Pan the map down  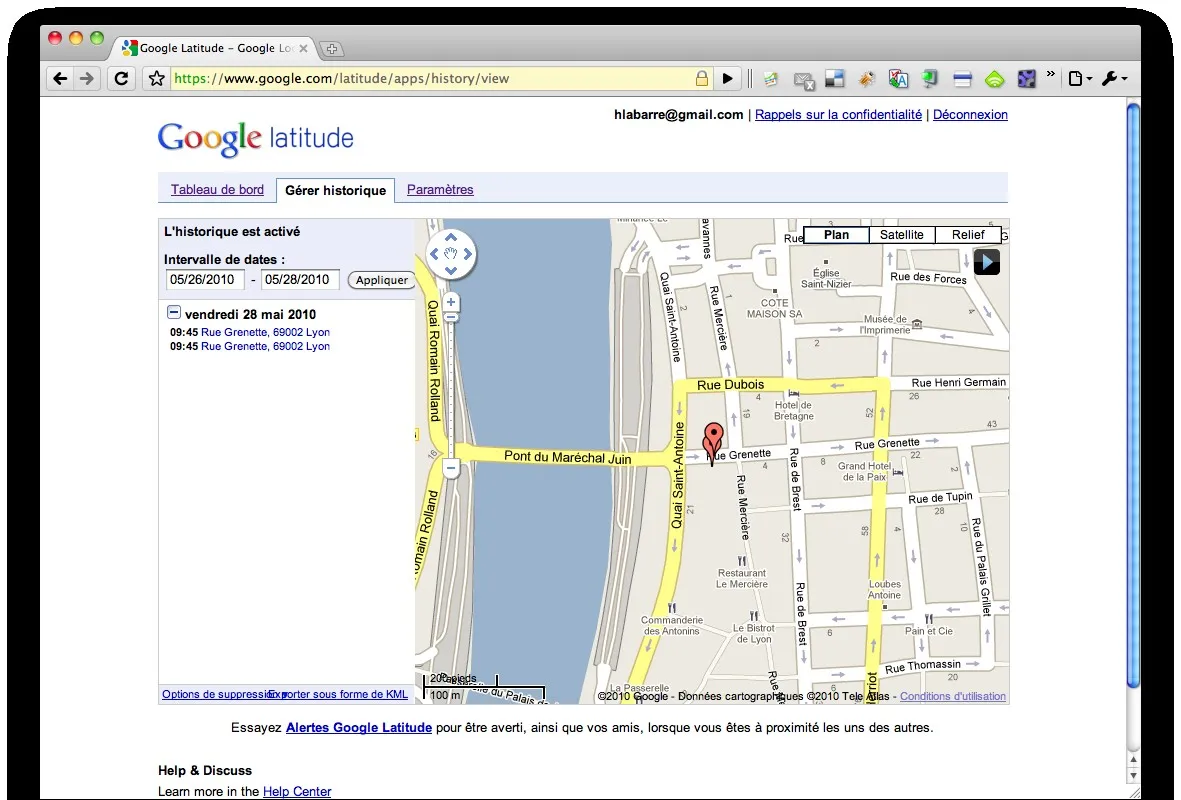(450, 270)
